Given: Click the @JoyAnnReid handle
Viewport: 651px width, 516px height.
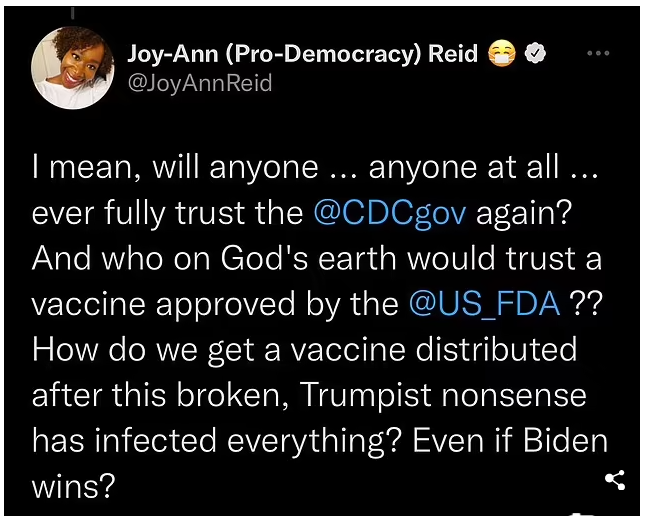Looking at the screenshot, I should pos(200,83).
